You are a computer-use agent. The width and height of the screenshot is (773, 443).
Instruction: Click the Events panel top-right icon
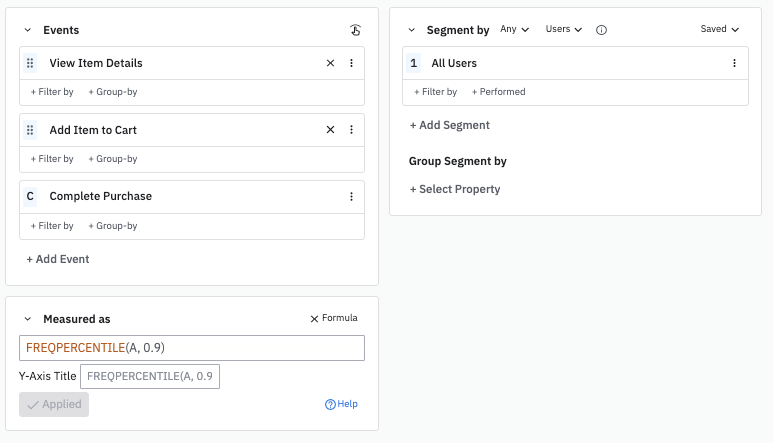pyautogui.click(x=355, y=30)
